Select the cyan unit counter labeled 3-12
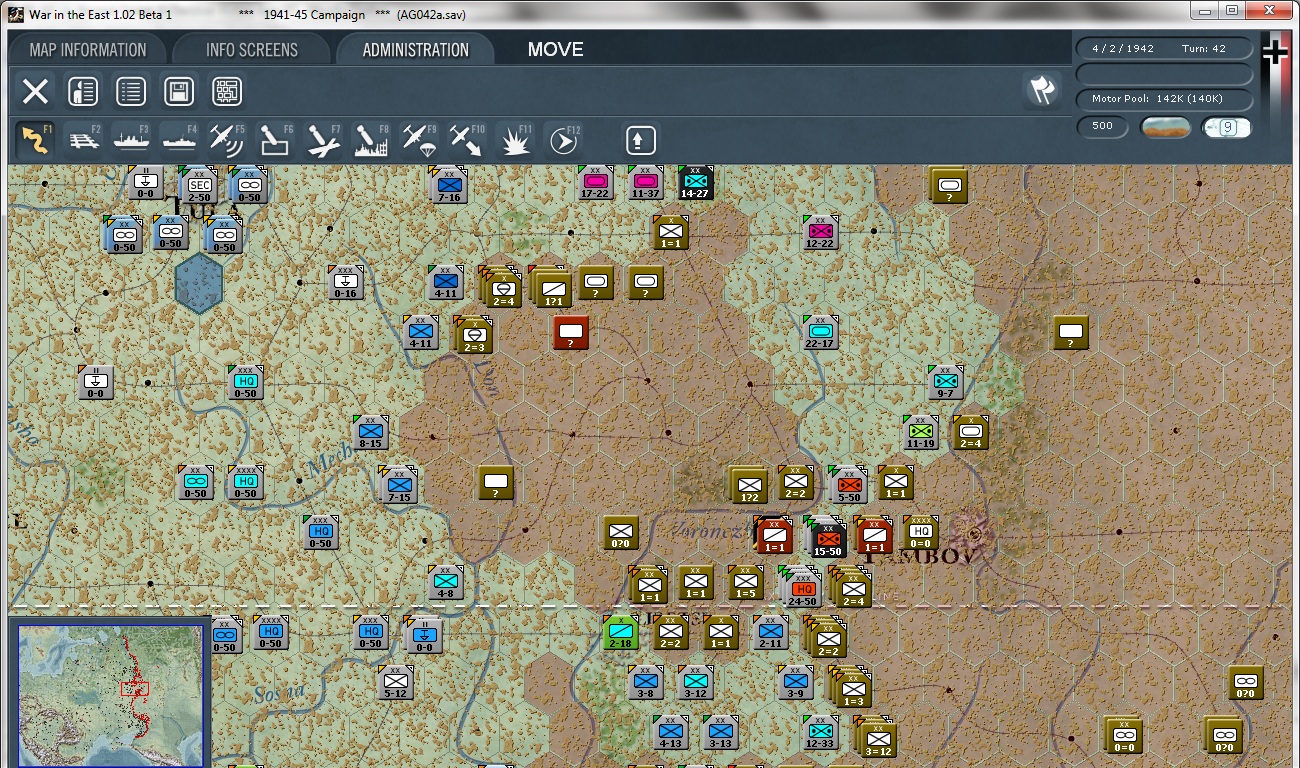This screenshot has width=1300, height=768. click(x=696, y=682)
